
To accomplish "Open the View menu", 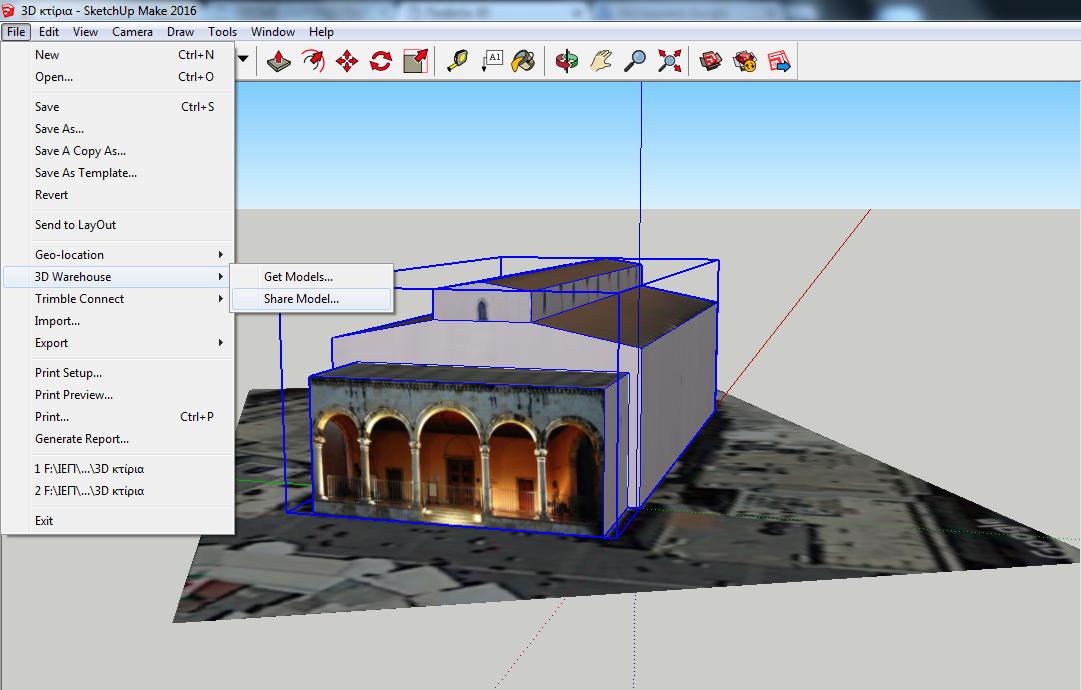I will [x=85, y=32].
